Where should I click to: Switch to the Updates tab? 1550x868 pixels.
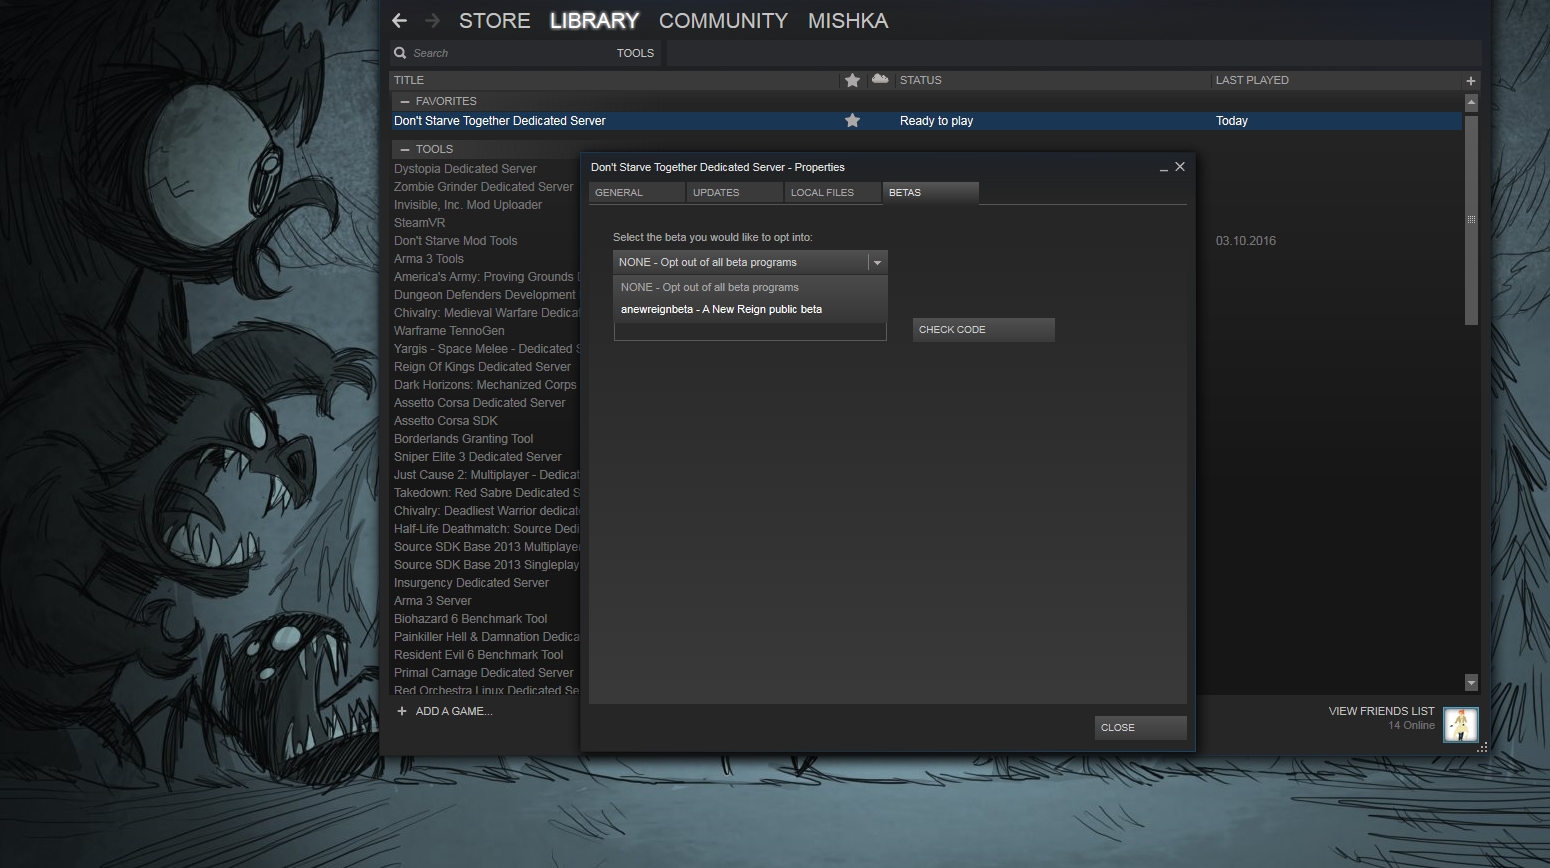(x=716, y=193)
